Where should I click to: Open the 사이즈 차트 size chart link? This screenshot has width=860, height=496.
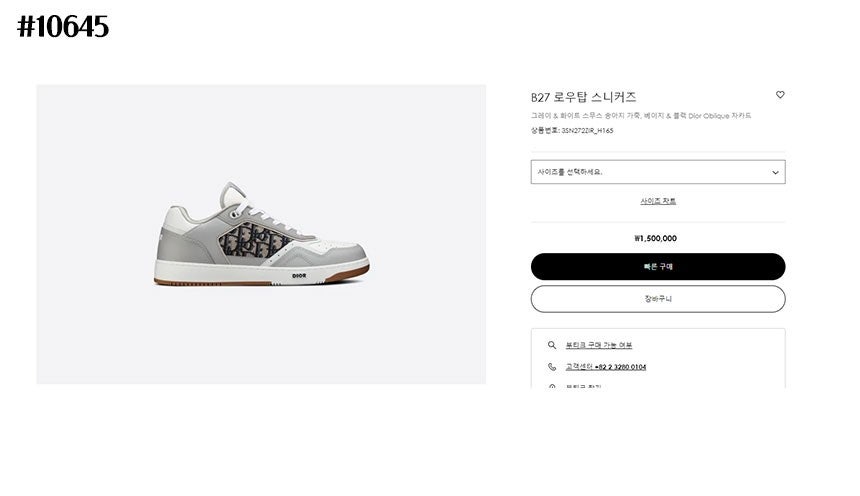[658, 201]
